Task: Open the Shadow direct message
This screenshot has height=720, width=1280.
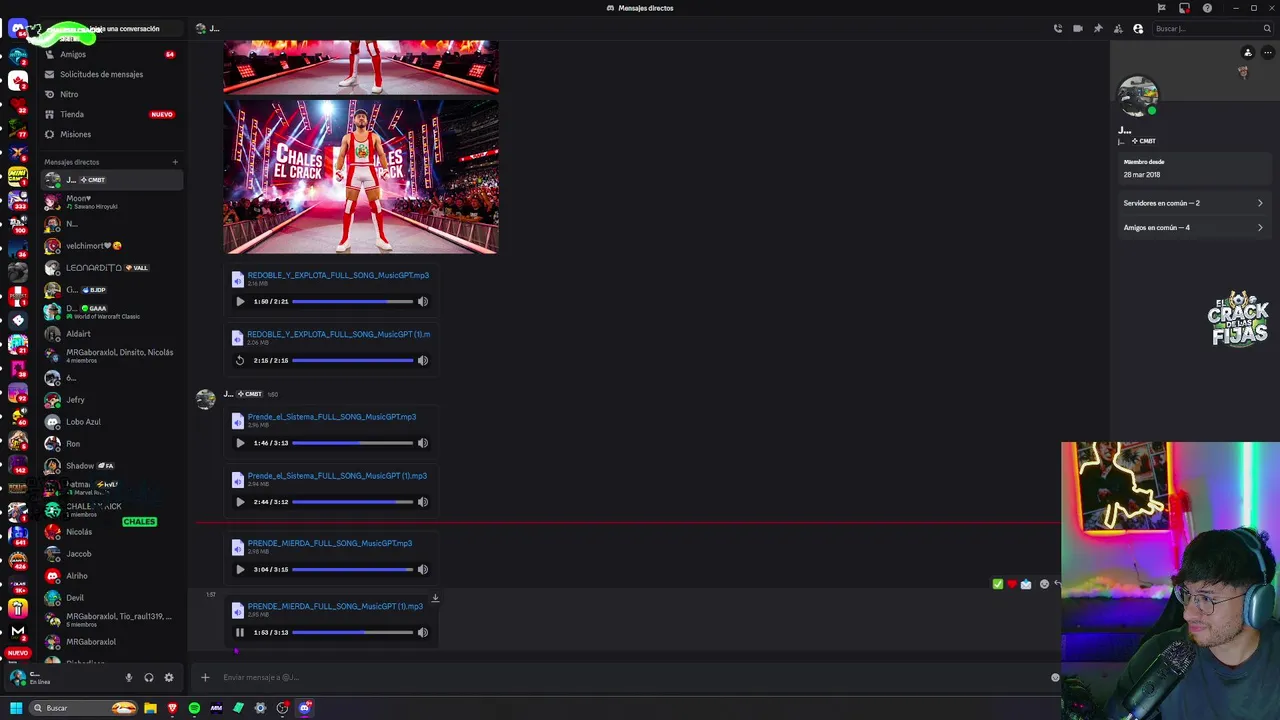Action: coord(110,466)
